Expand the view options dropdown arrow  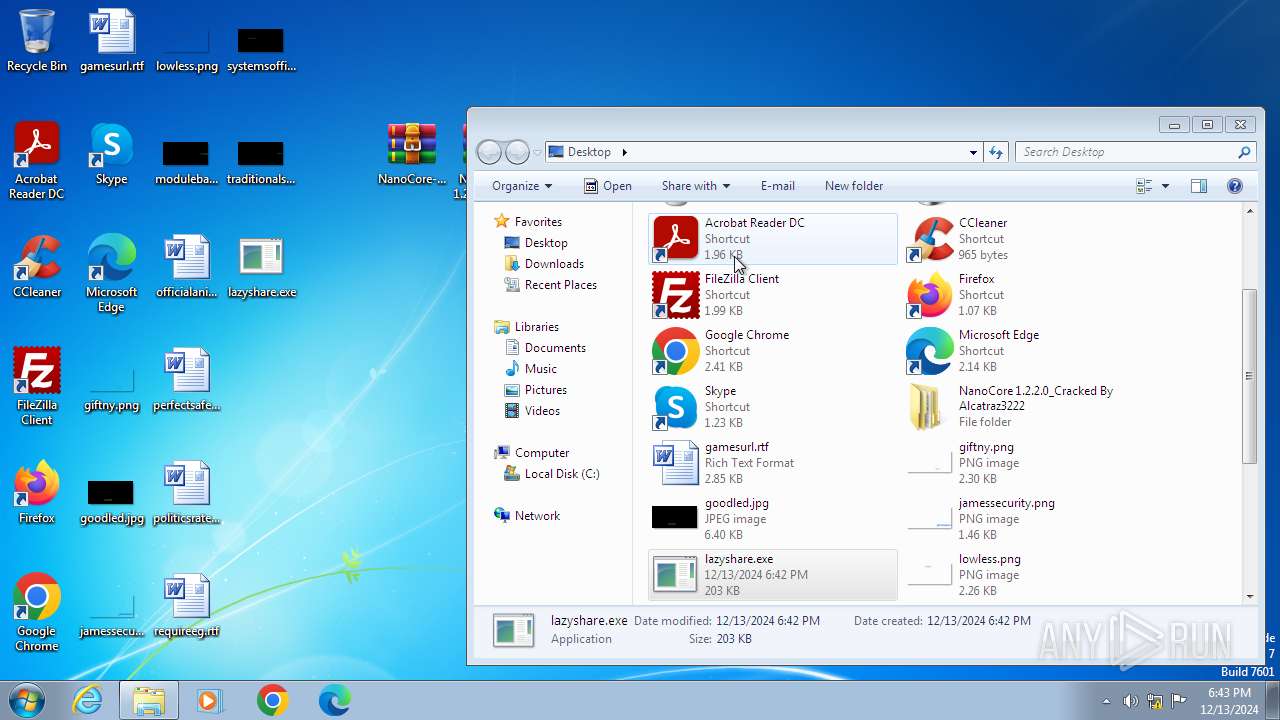pos(1165,186)
